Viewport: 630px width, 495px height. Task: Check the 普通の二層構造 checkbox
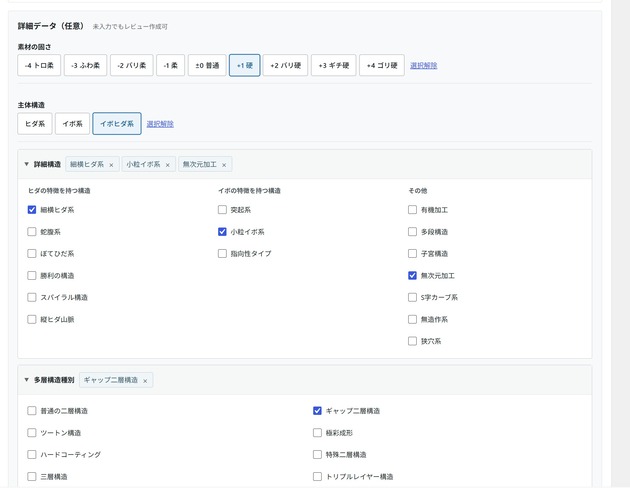pyautogui.click(x=32, y=411)
